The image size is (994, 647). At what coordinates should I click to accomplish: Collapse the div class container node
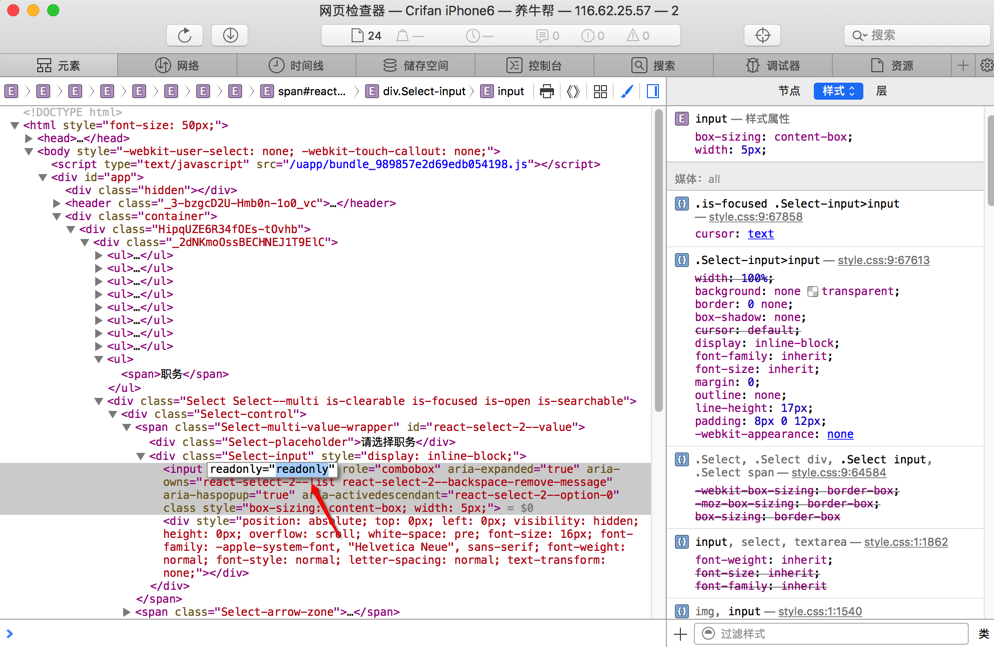point(56,216)
